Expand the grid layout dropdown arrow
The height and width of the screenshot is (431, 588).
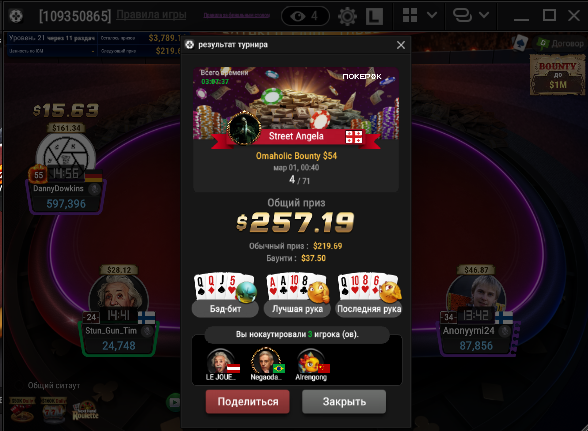(432, 15)
